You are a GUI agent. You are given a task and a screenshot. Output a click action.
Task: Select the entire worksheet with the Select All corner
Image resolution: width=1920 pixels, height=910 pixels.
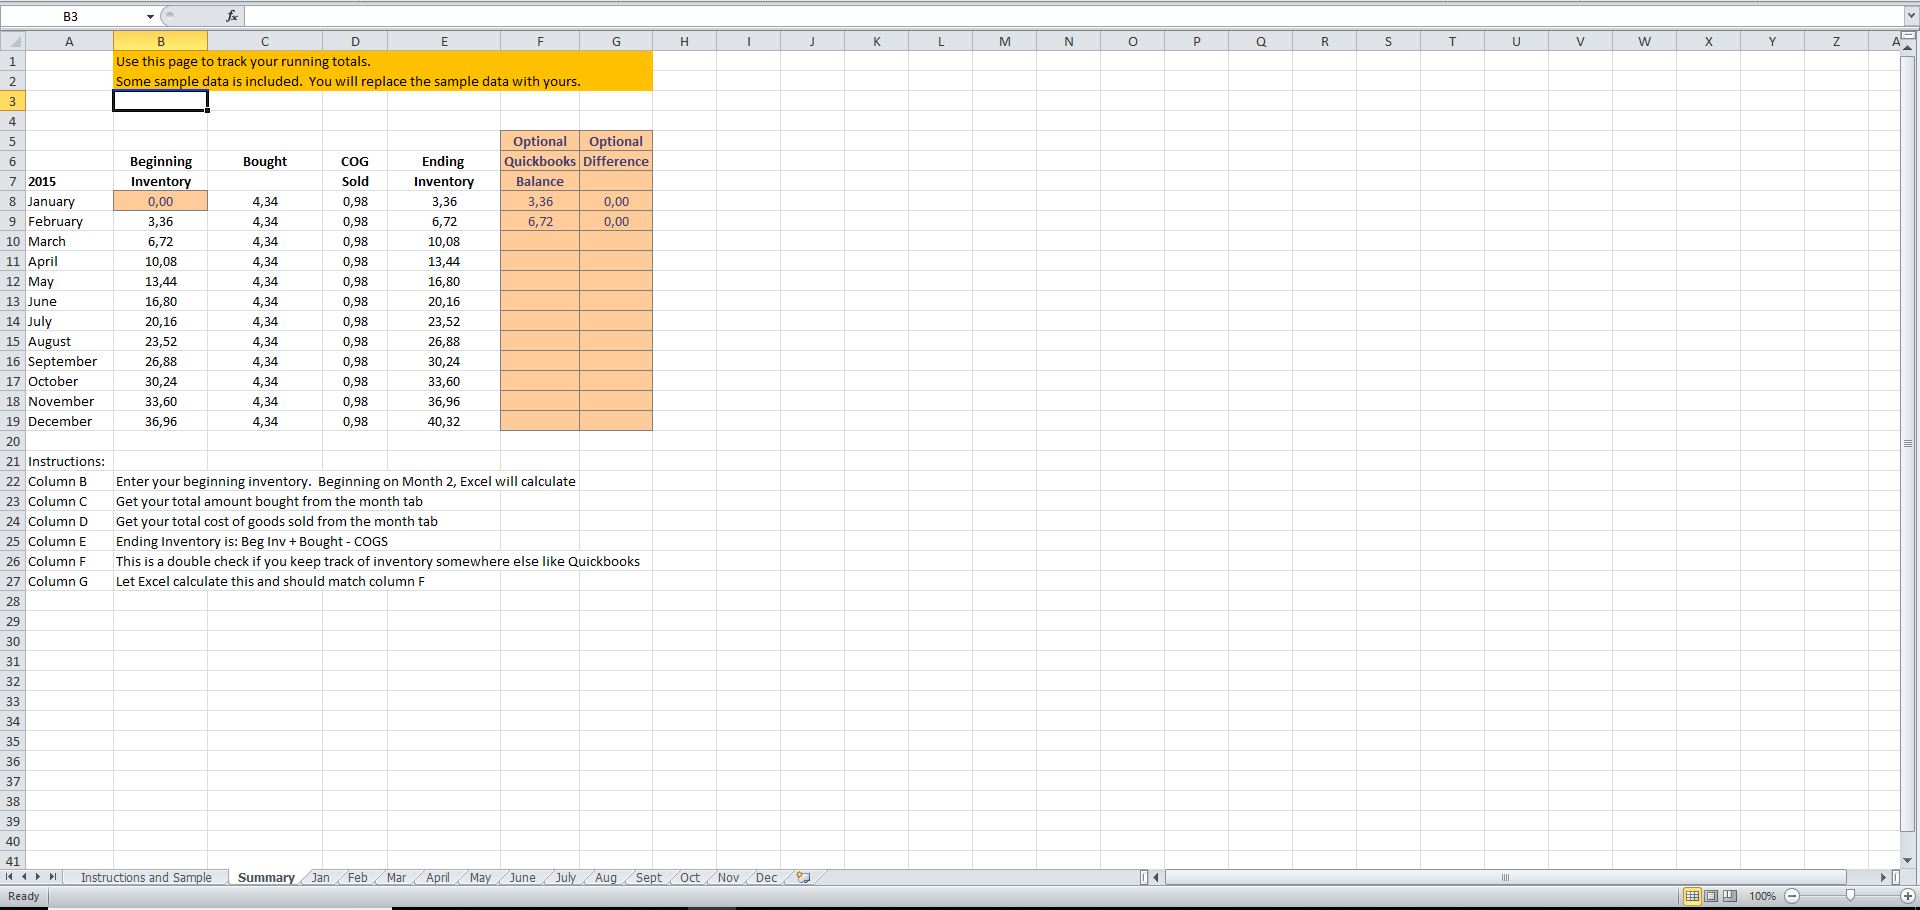click(13, 41)
